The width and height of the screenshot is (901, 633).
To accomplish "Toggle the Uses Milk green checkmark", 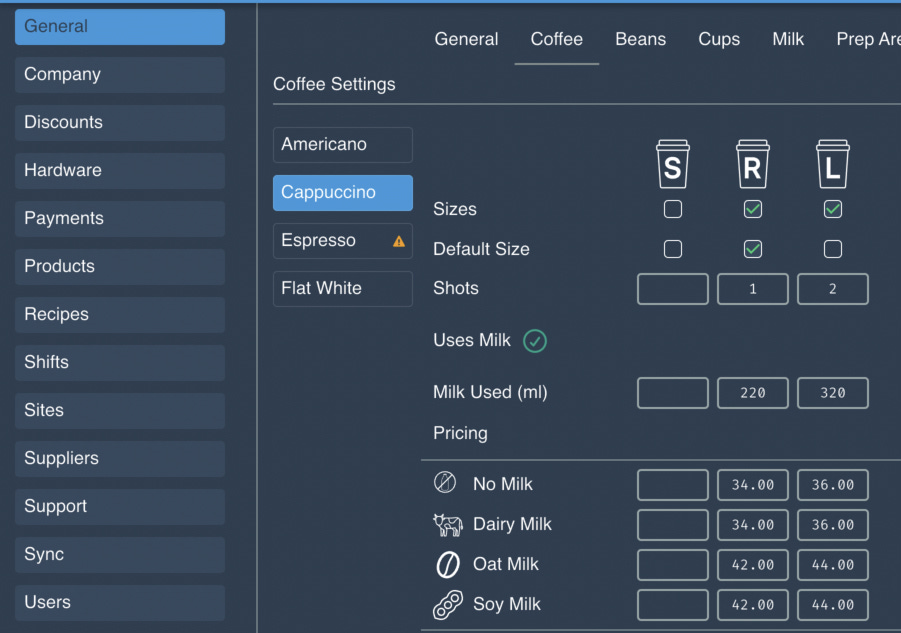I will (x=534, y=341).
